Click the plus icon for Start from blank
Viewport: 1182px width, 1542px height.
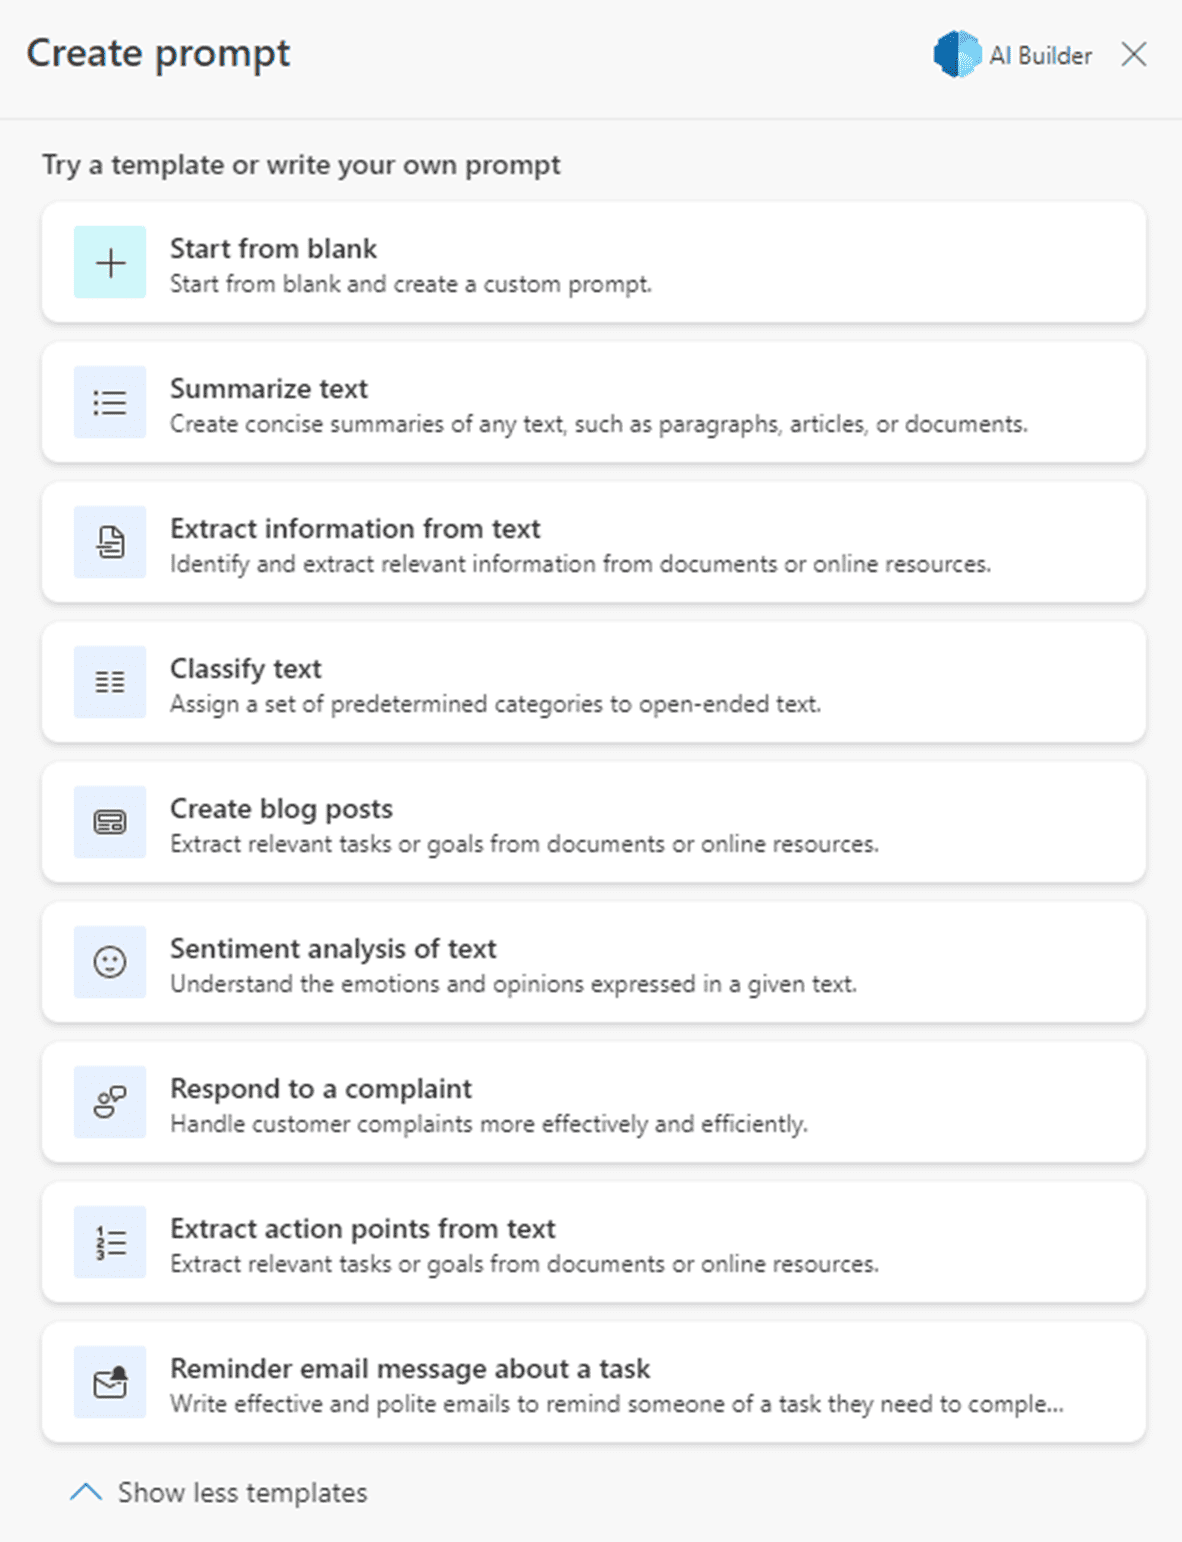(110, 263)
